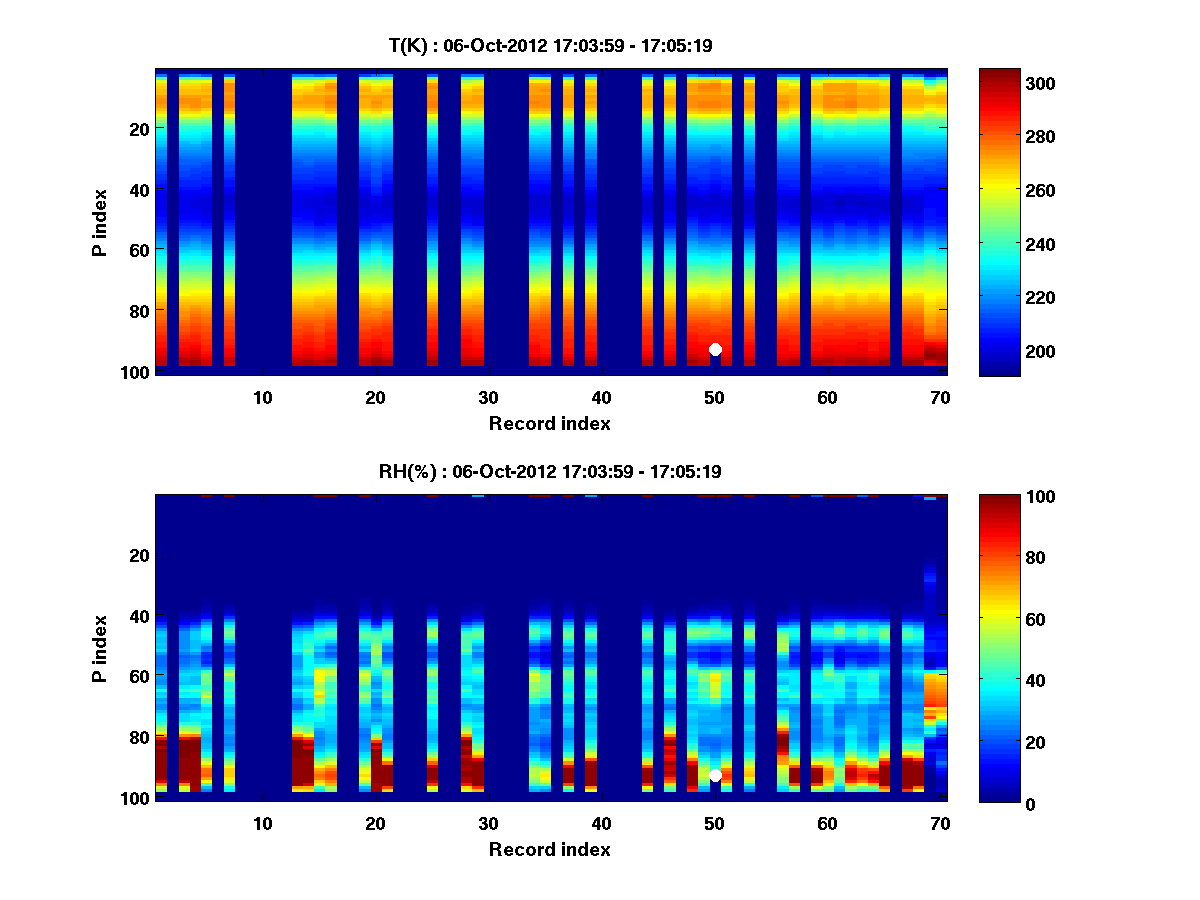Click x-axis tick 50 below the temperature plot
Image resolution: width=1200 pixels, height=900 pixels.
(714, 397)
